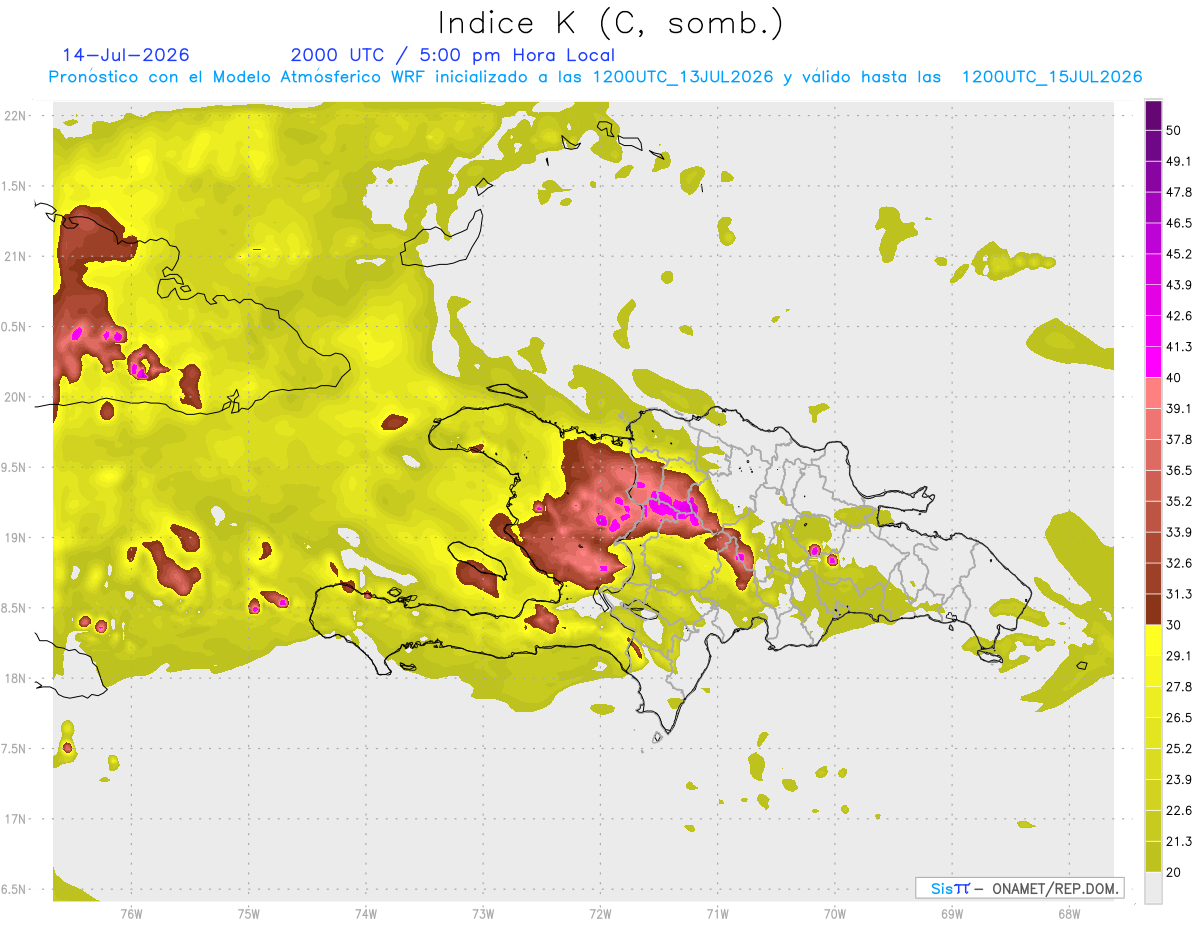Click the "21.3" color scale label
This screenshot has width=1200, height=927.
pyautogui.click(x=1178, y=841)
